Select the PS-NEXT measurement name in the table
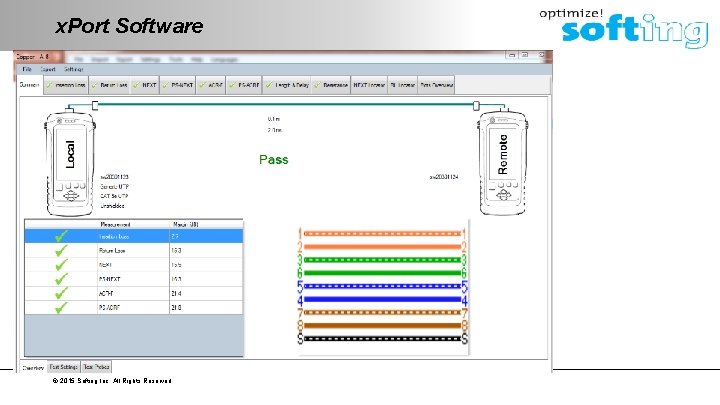Screen dimensions: 720x405 click(109, 279)
